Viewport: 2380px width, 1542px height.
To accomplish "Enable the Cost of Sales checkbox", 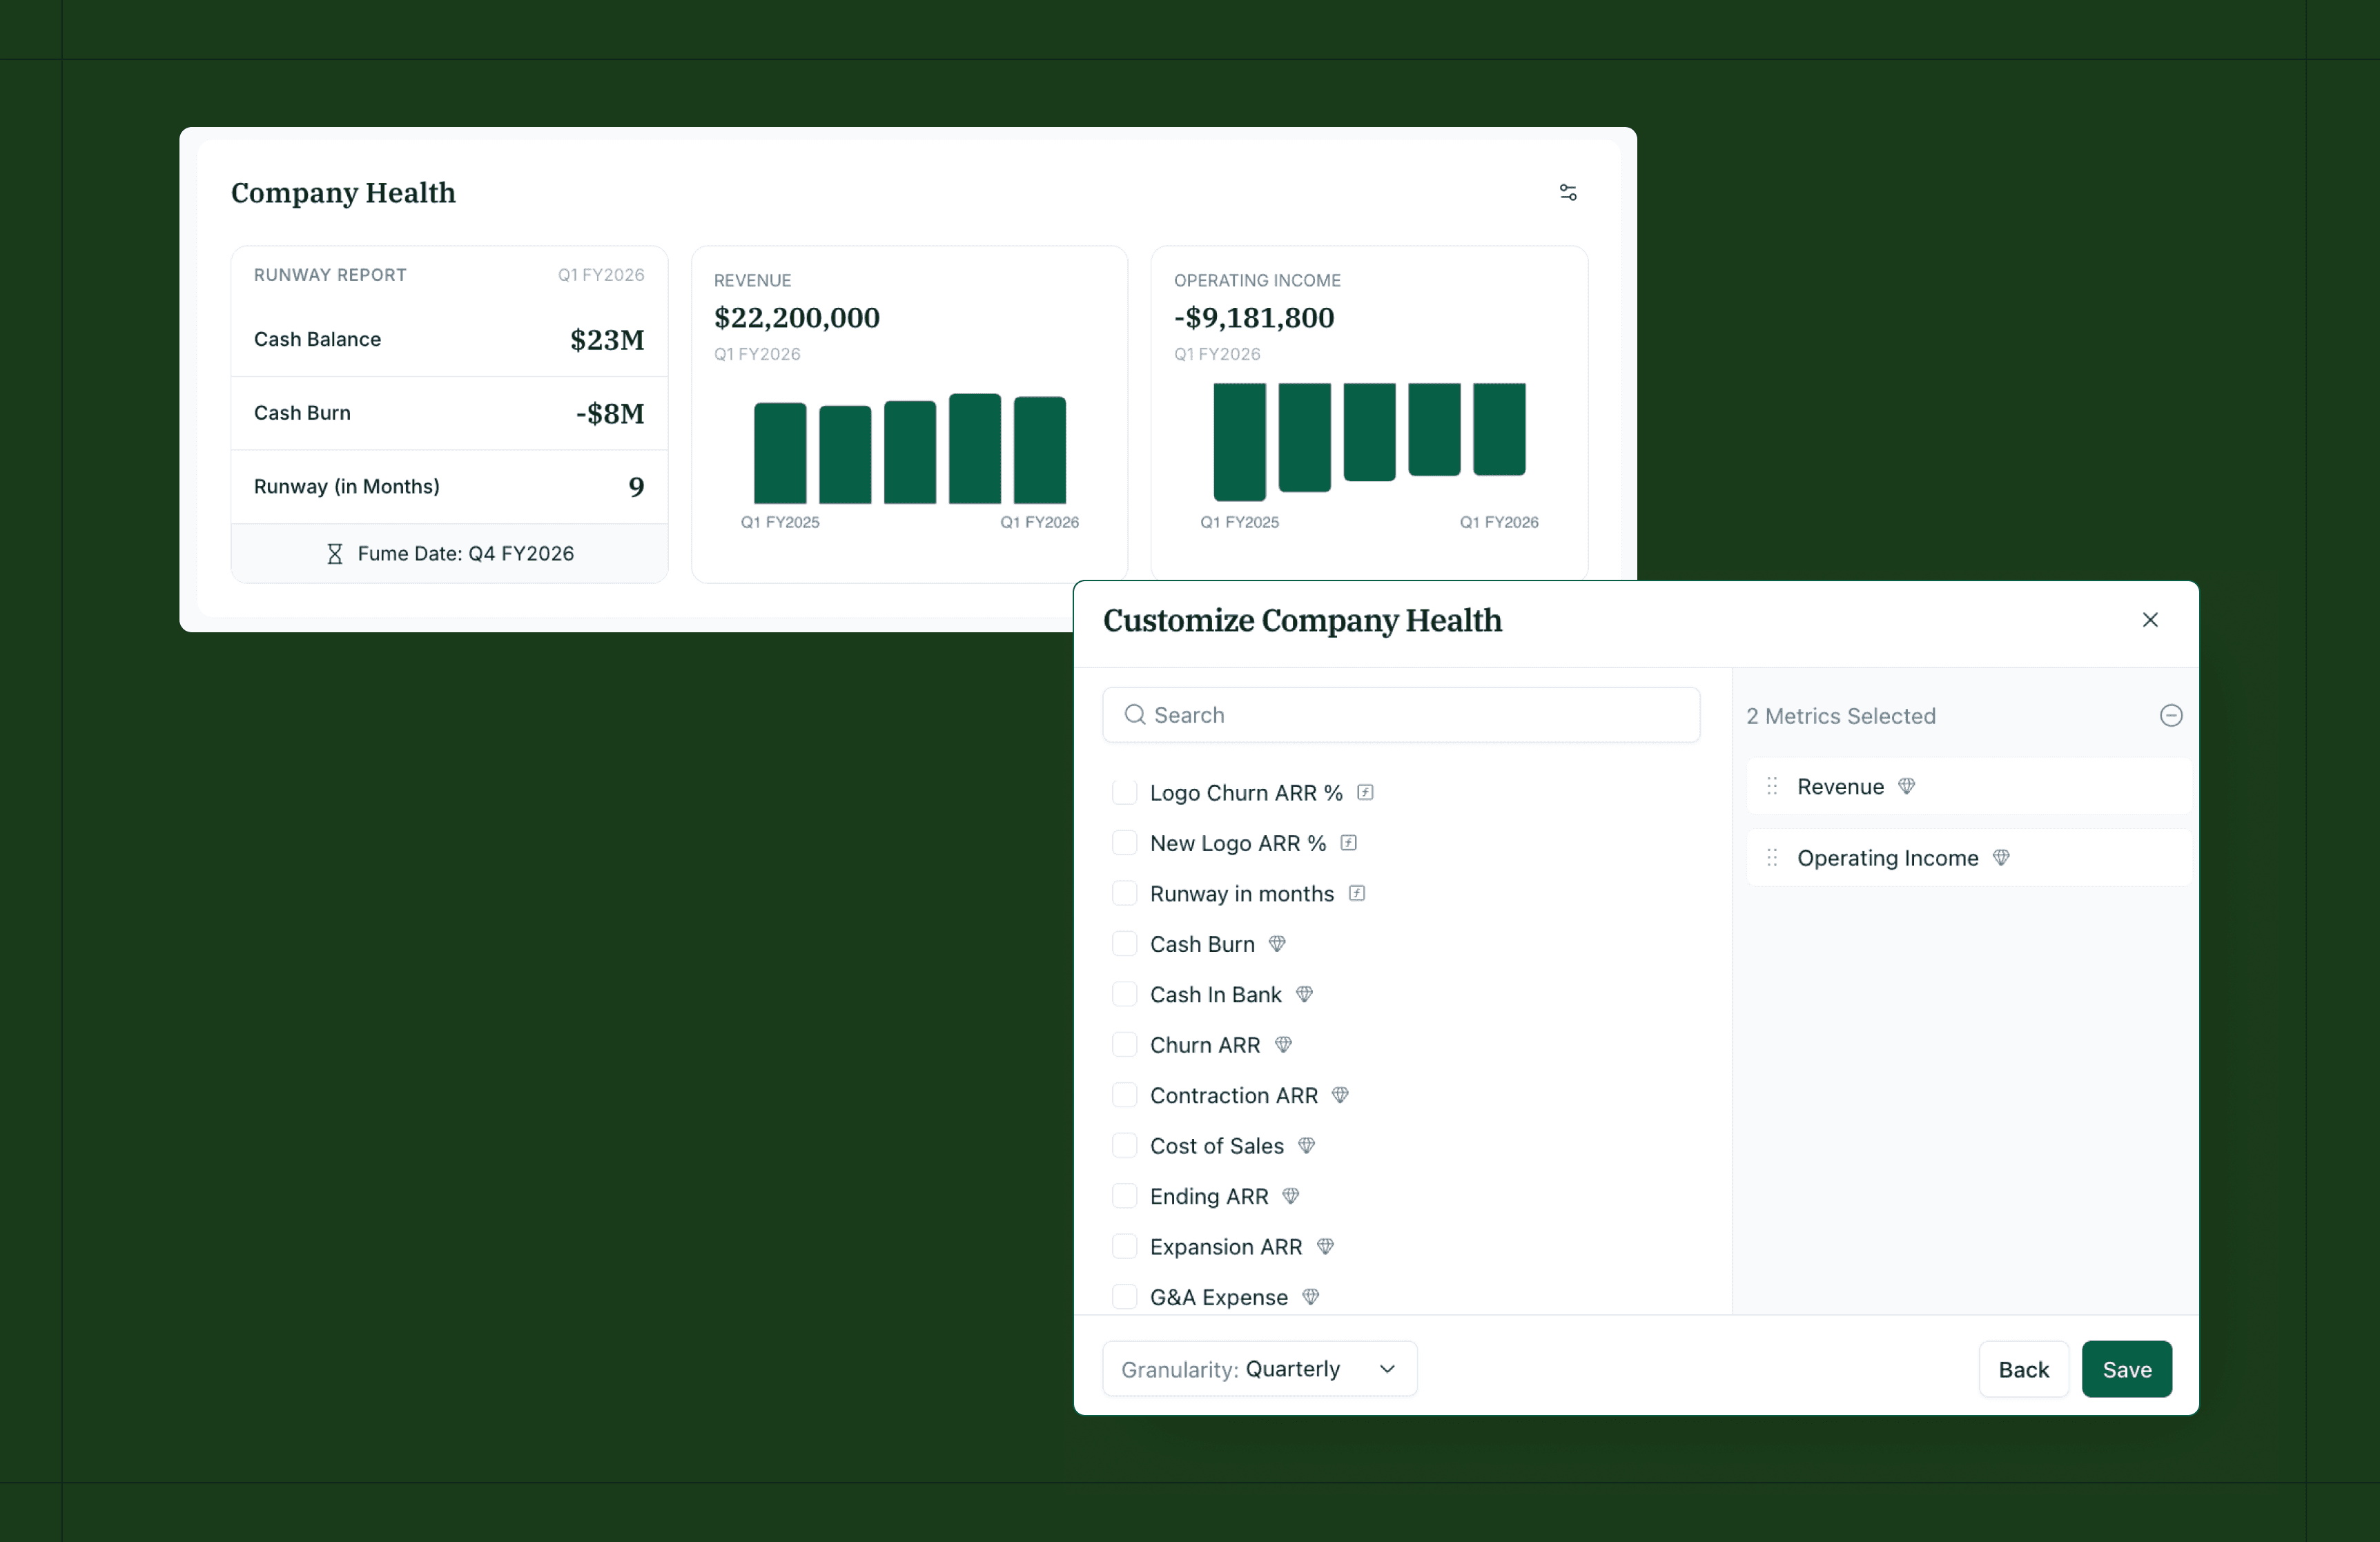I will [x=1124, y=1146].
